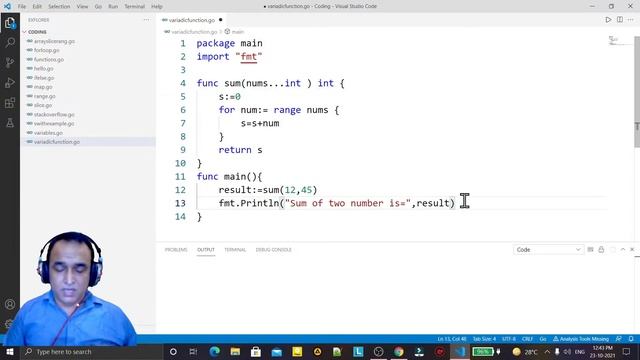
Task: Open arrayslicerang.go in the Explorer
Action: pos(54,41)
